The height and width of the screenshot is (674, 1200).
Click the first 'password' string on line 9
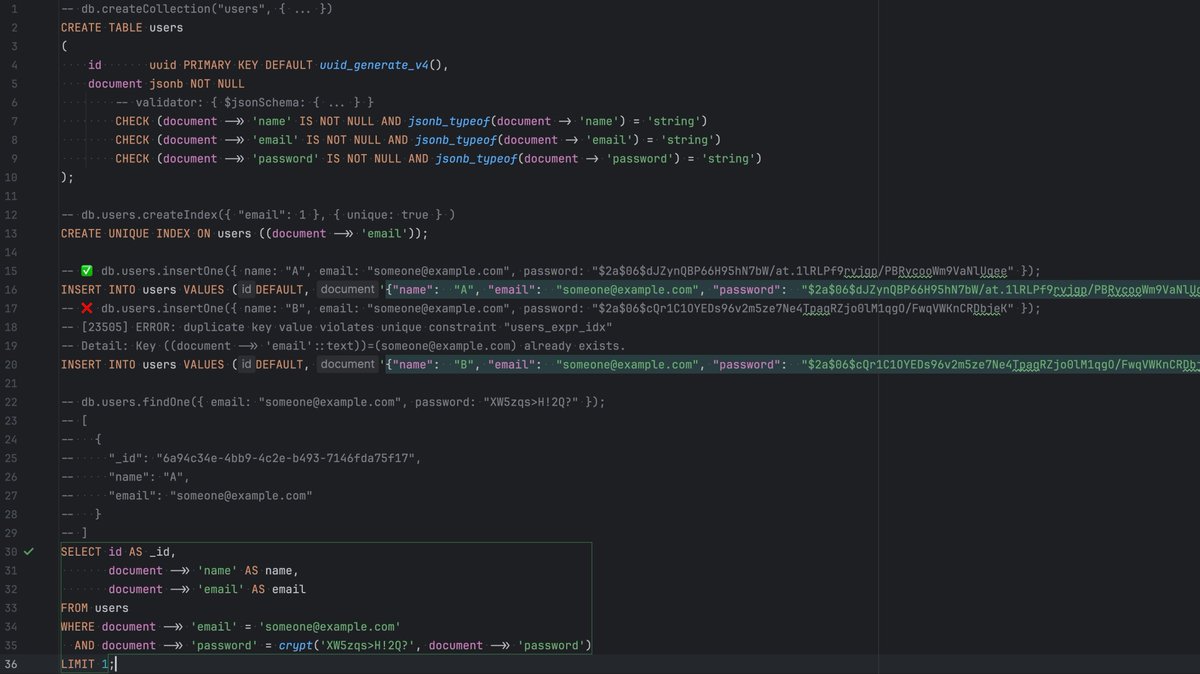pos(285,159)
